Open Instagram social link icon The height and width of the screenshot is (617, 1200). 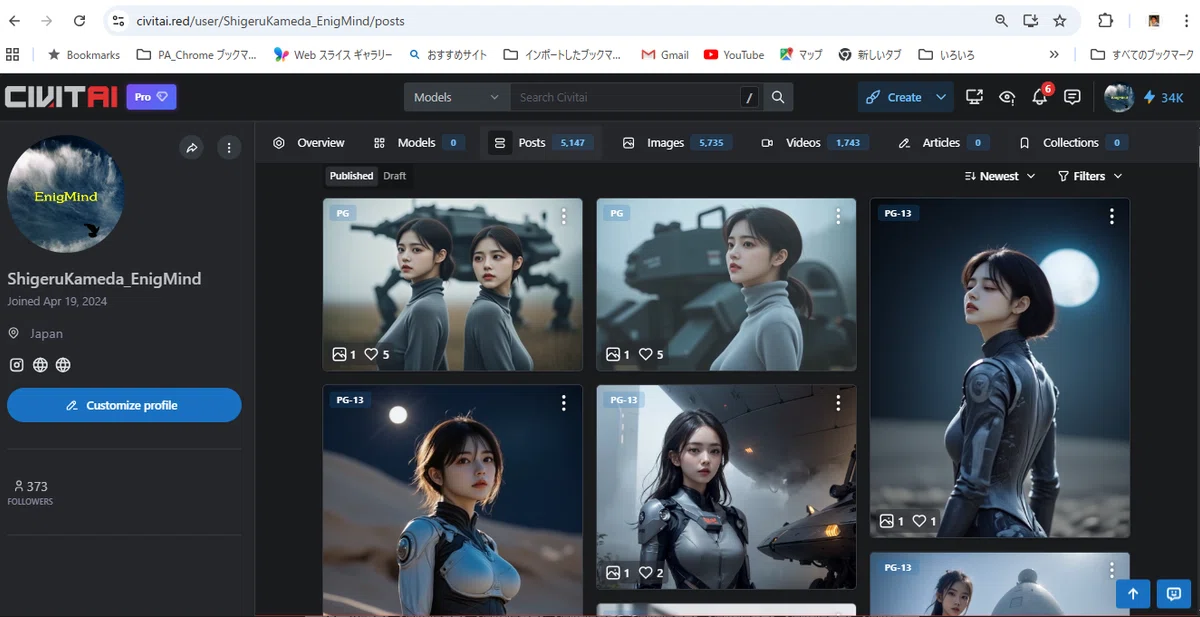16,365
